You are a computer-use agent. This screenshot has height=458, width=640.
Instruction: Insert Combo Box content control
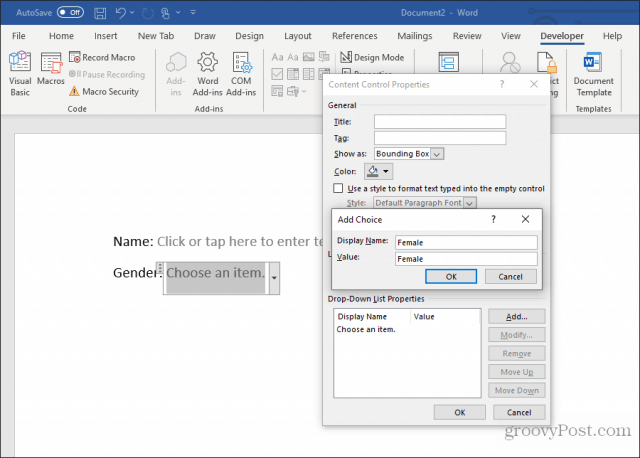click(x=293, y=74)
